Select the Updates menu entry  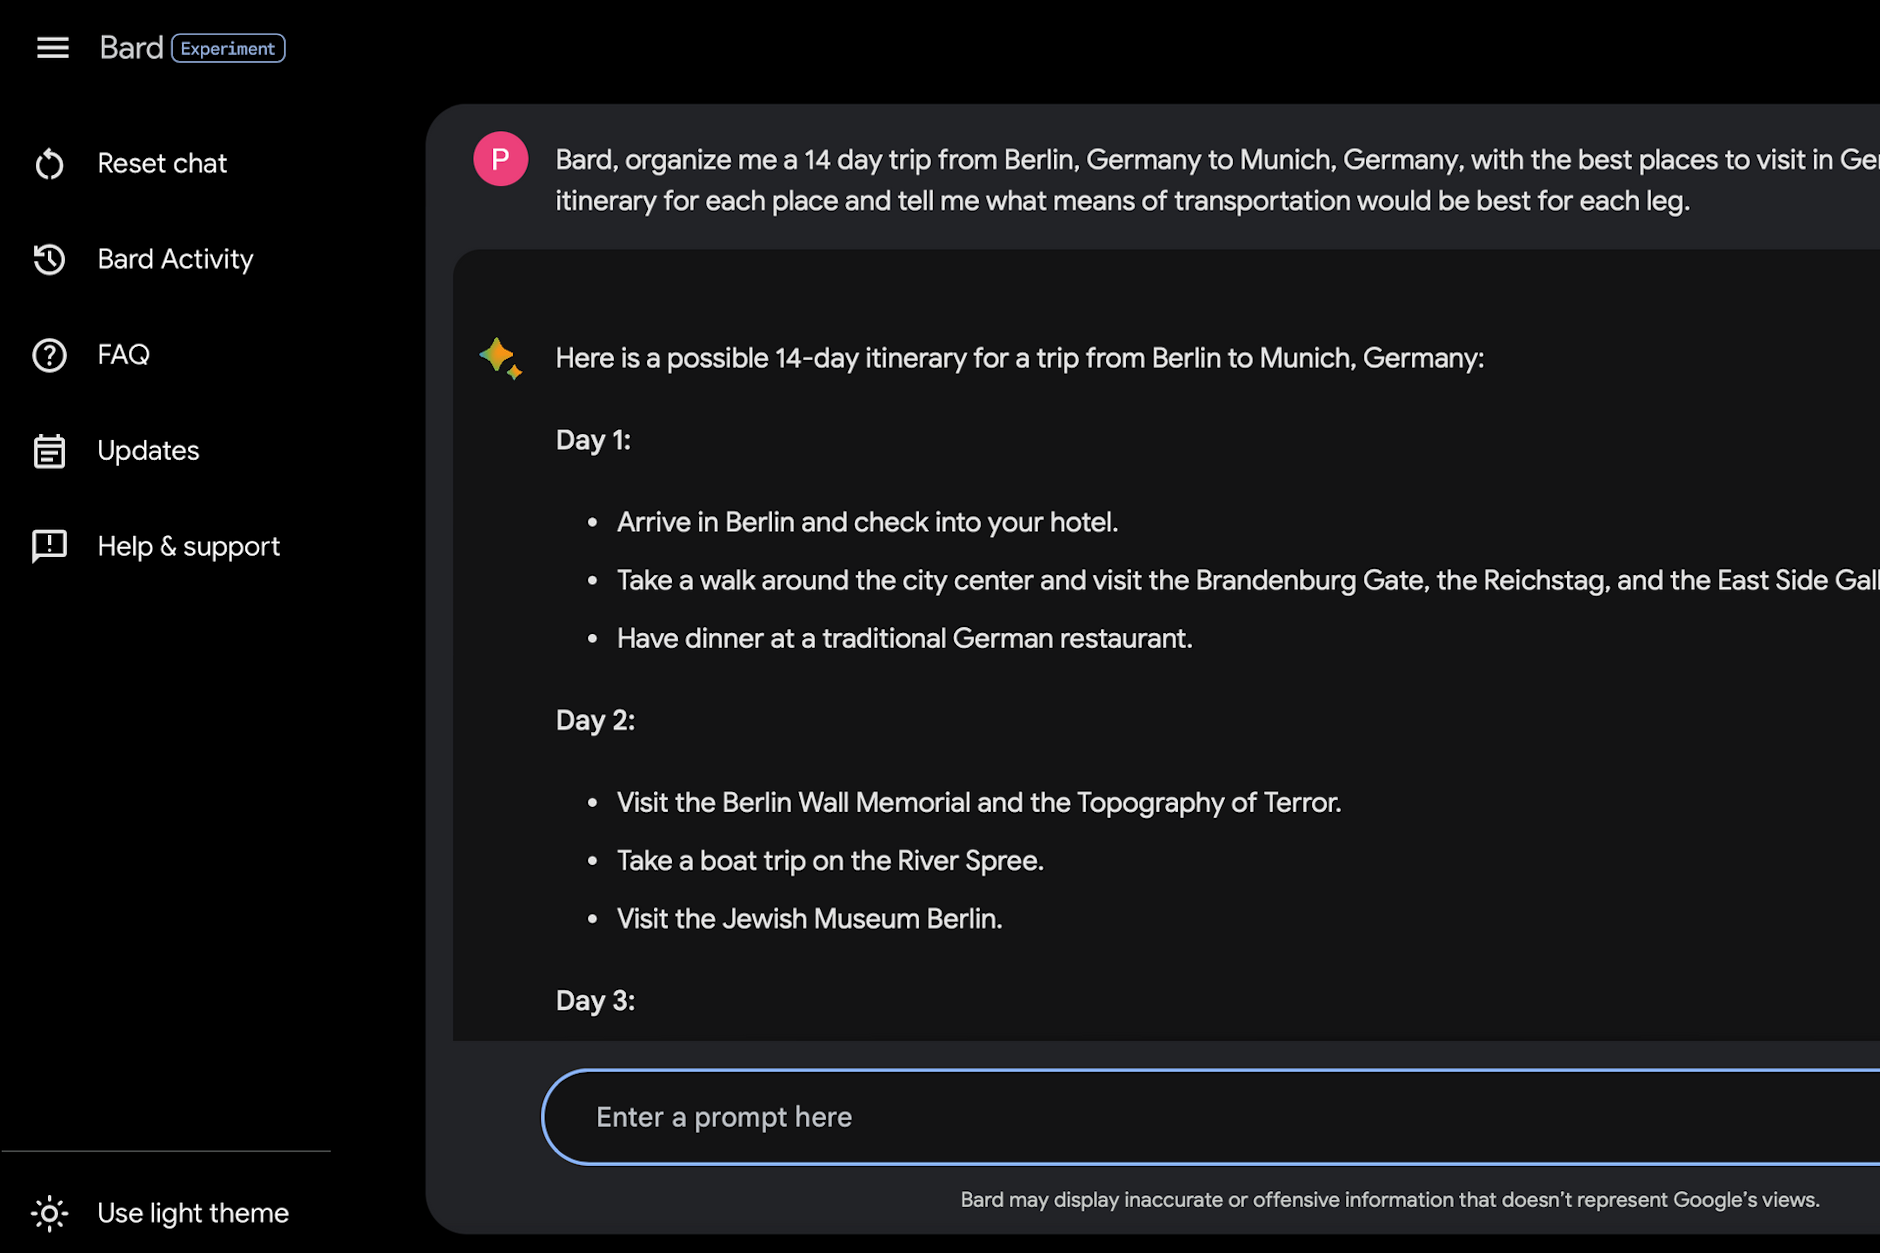pos(148,451)
